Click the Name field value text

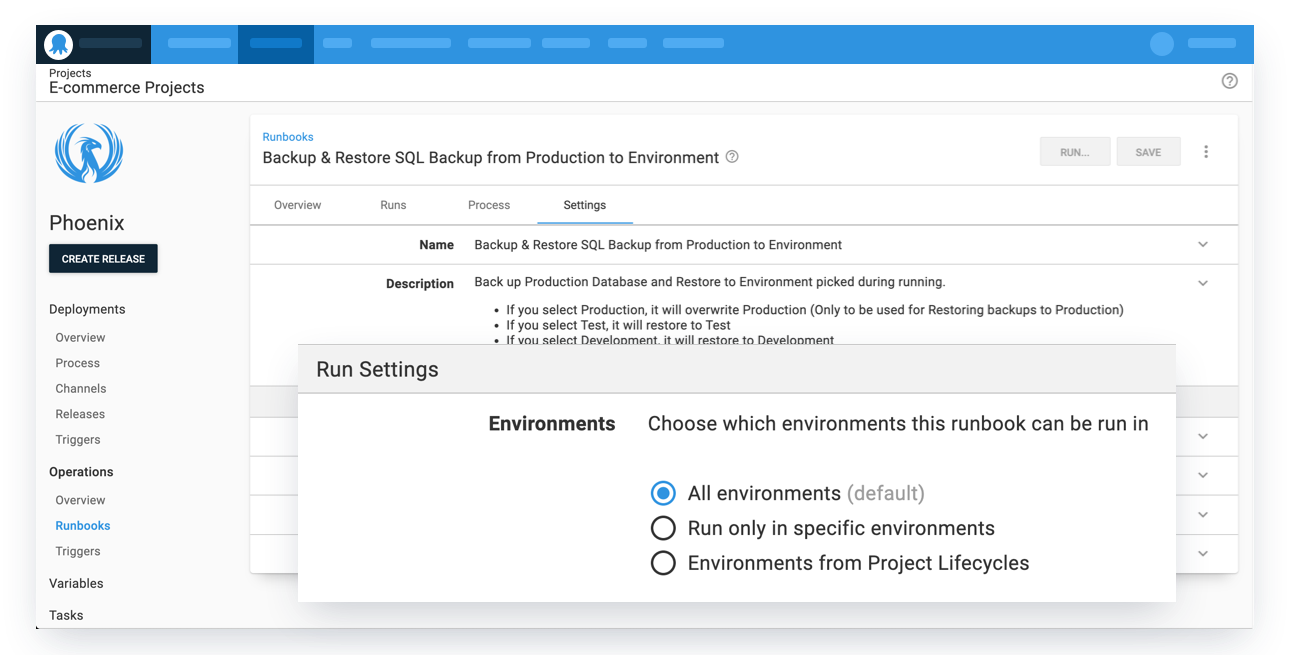658,245
